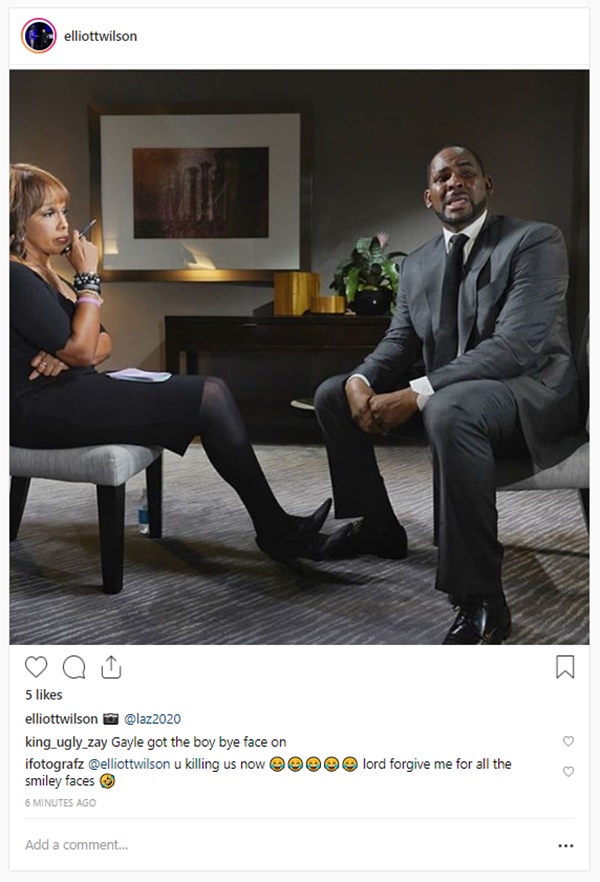Open elliottwilson username in post header
The height and width of the screenshot is (882, 600).
[x=100, y=36]
